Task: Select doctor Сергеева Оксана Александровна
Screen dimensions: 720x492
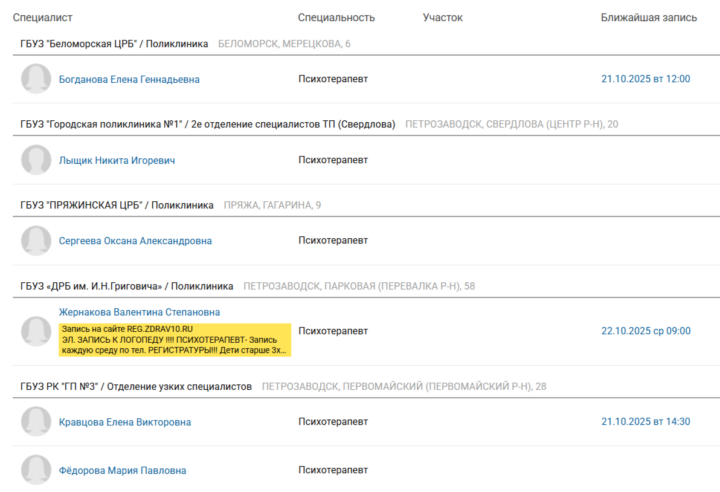Action: (135, 241)
